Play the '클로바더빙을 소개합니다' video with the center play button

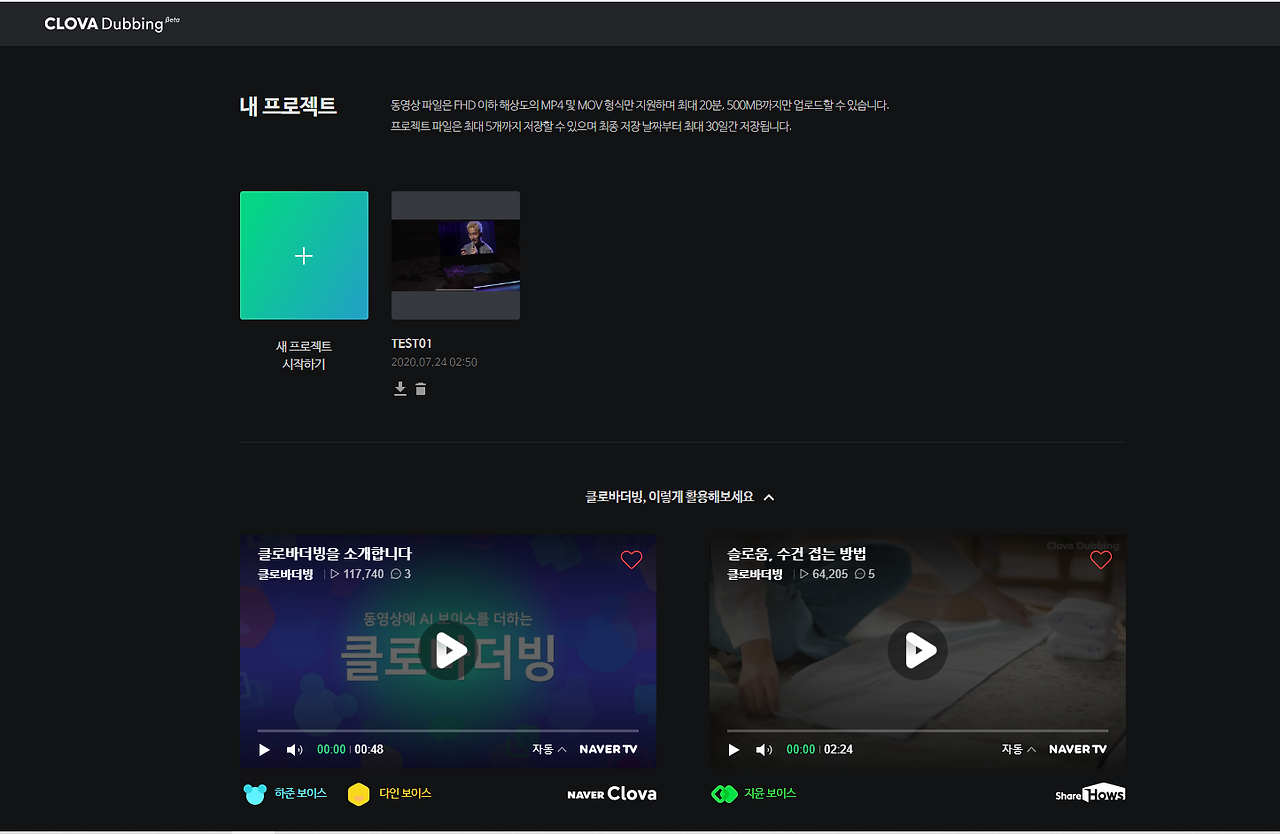pos(448,651)
